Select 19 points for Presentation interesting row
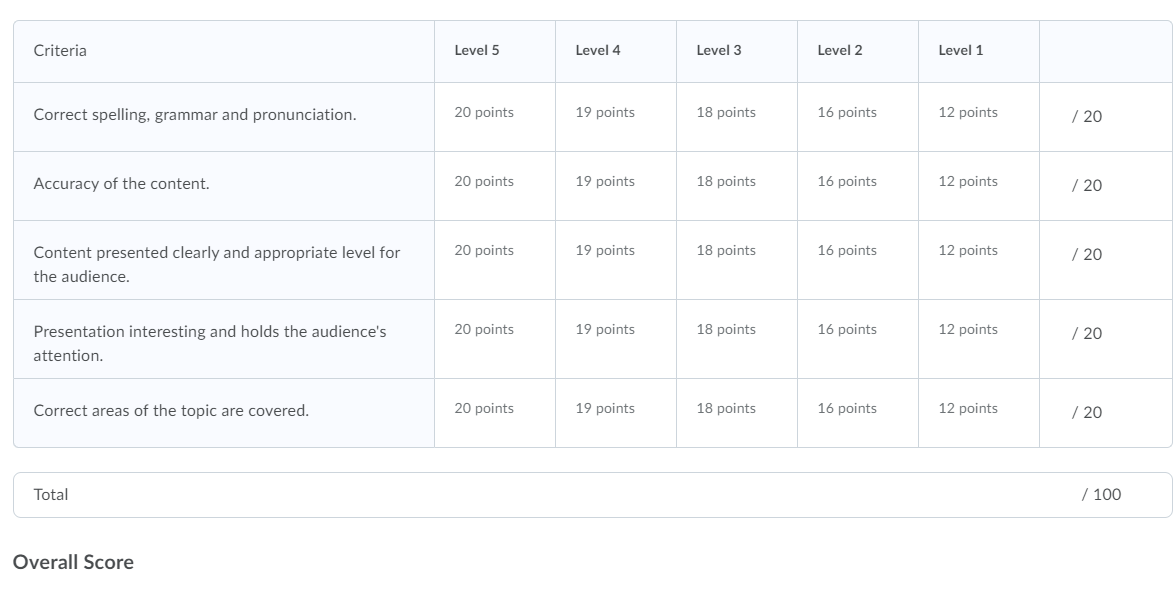The height and width of the screenshot is (601, 1174). [x=615, y=339]
